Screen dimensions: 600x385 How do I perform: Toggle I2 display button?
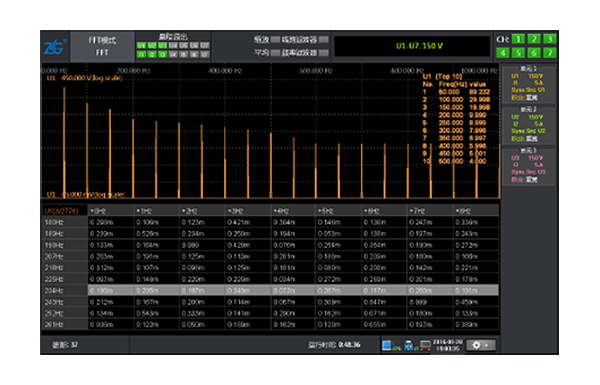[x=152, y=55]
